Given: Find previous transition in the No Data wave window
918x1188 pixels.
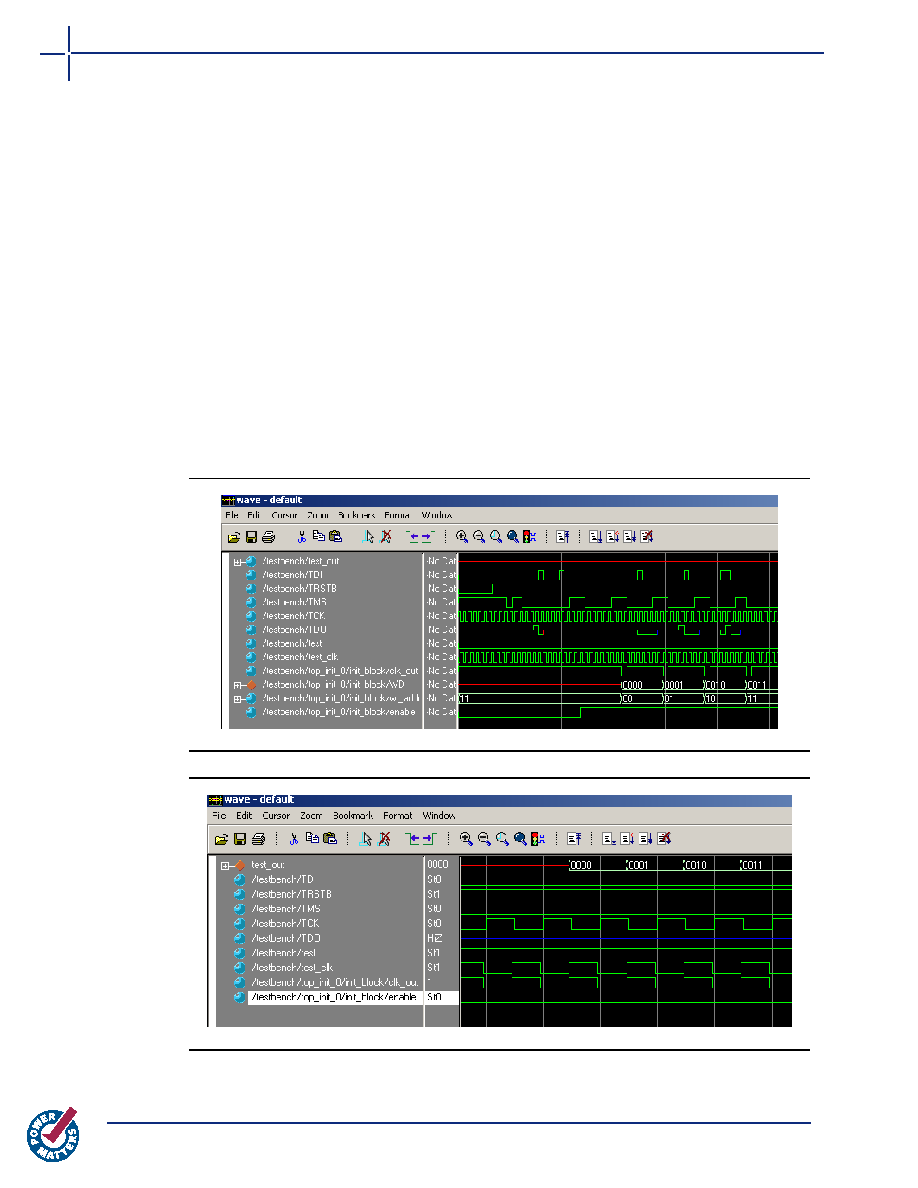Looking at the screenshot, I should coord(413,536).
